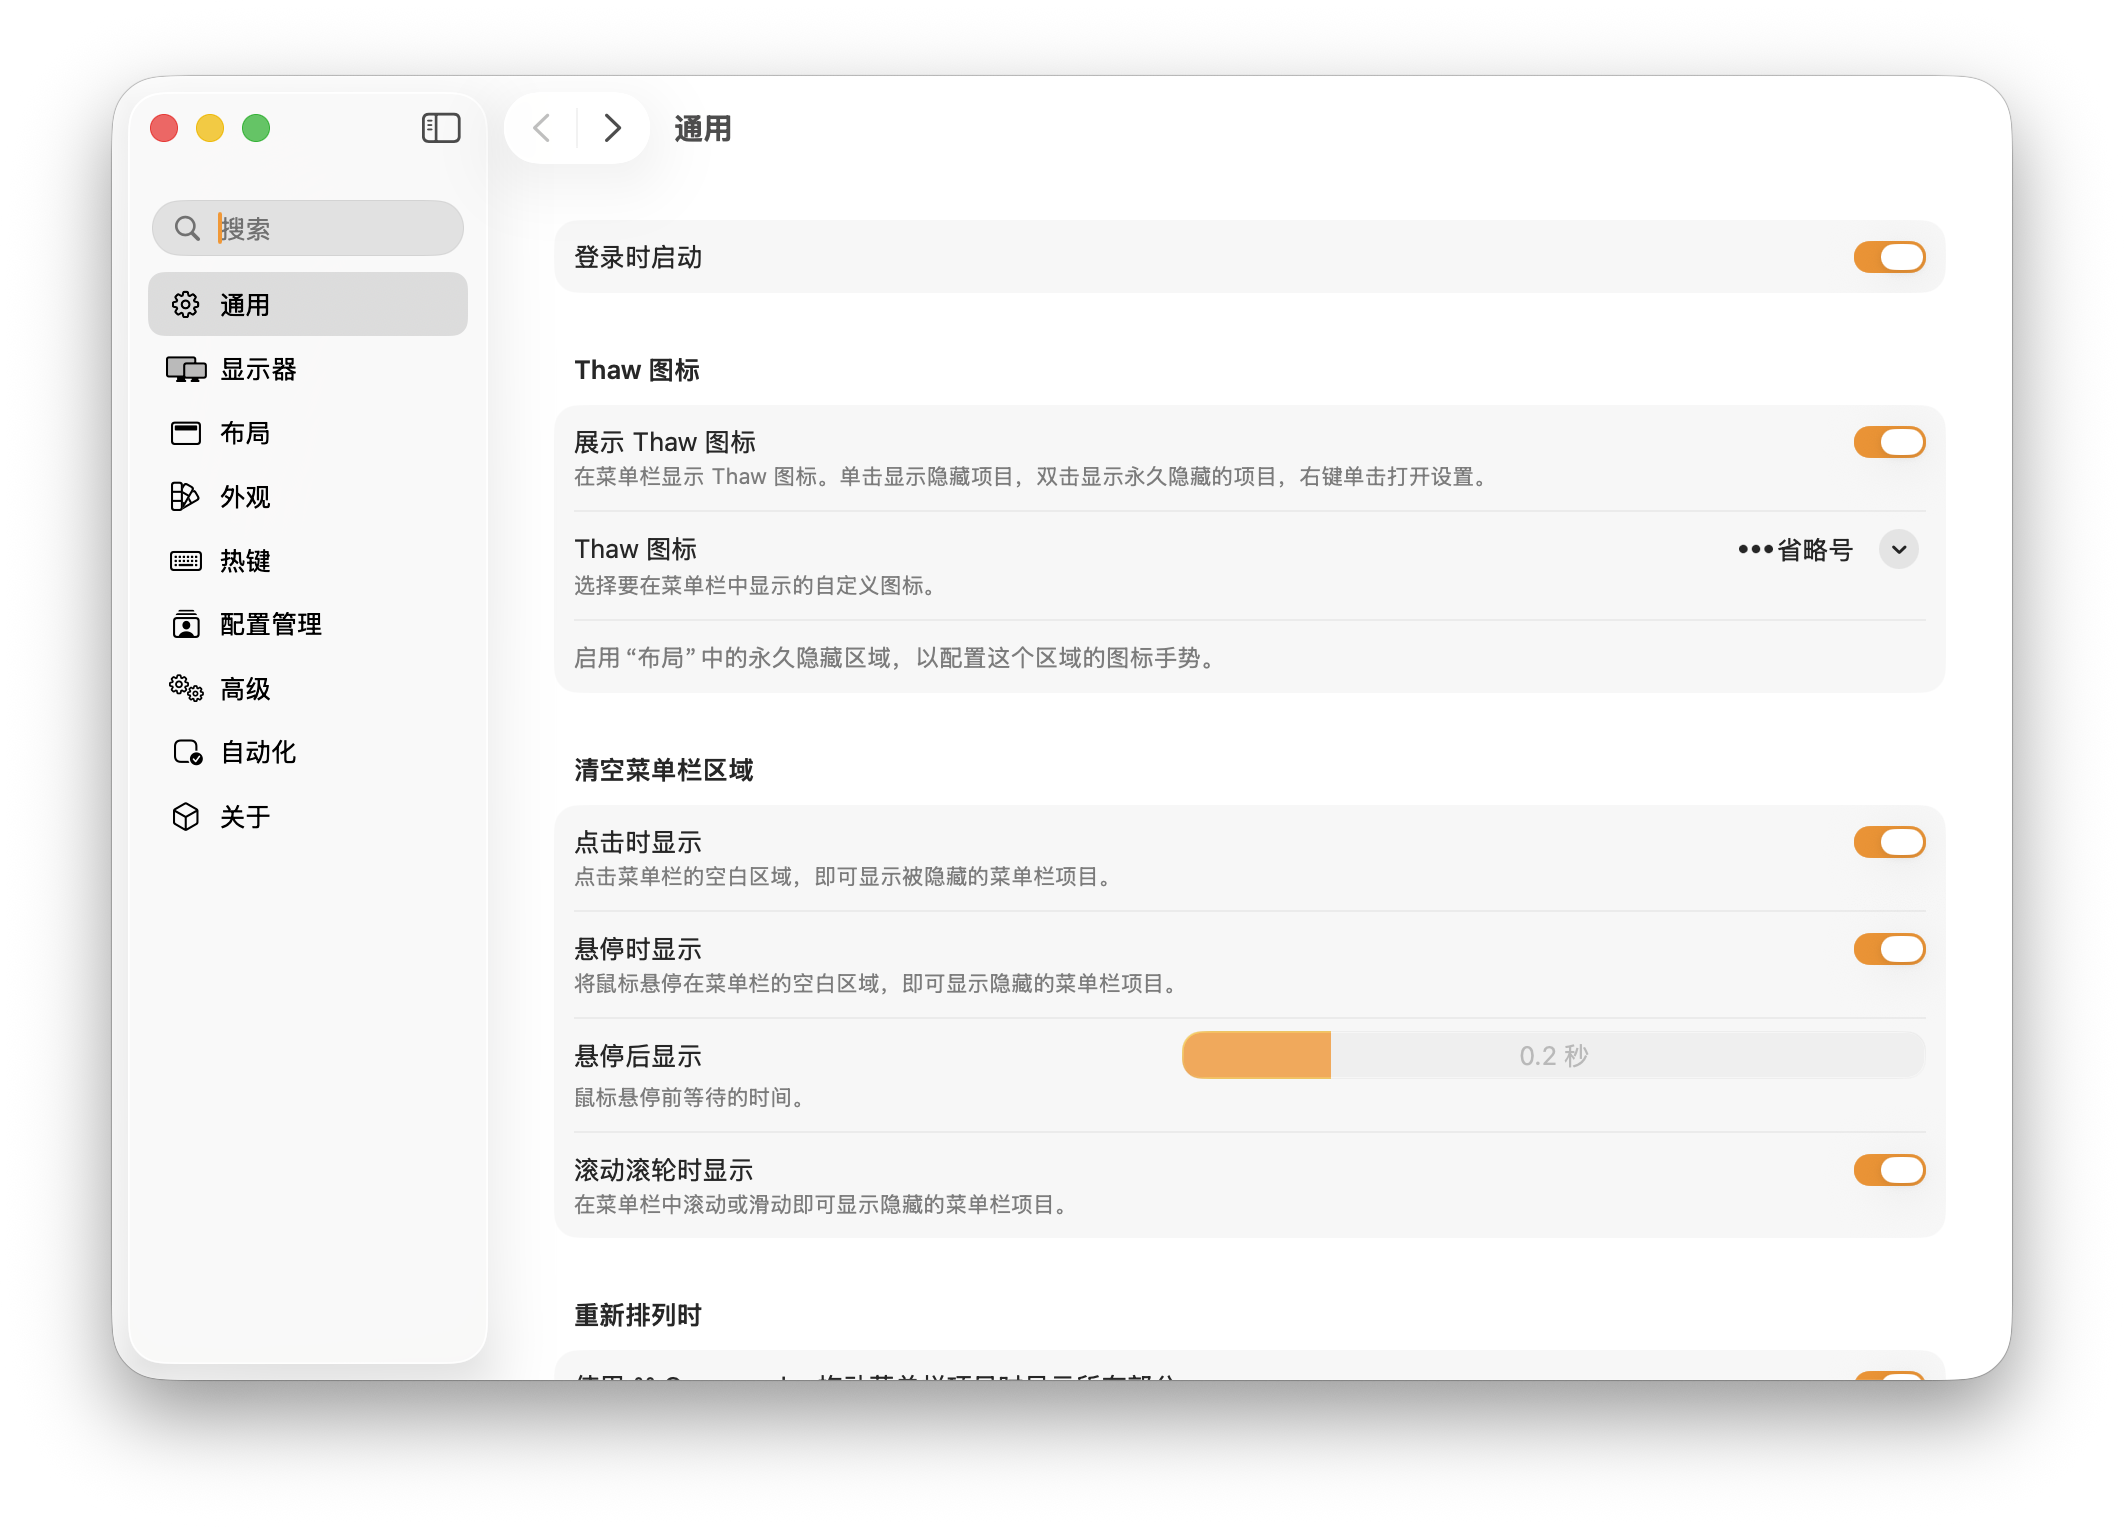Click the 悬停后显示 delay slider
Viewport: 2124px width, 1528px height.
[1553, 1055]
